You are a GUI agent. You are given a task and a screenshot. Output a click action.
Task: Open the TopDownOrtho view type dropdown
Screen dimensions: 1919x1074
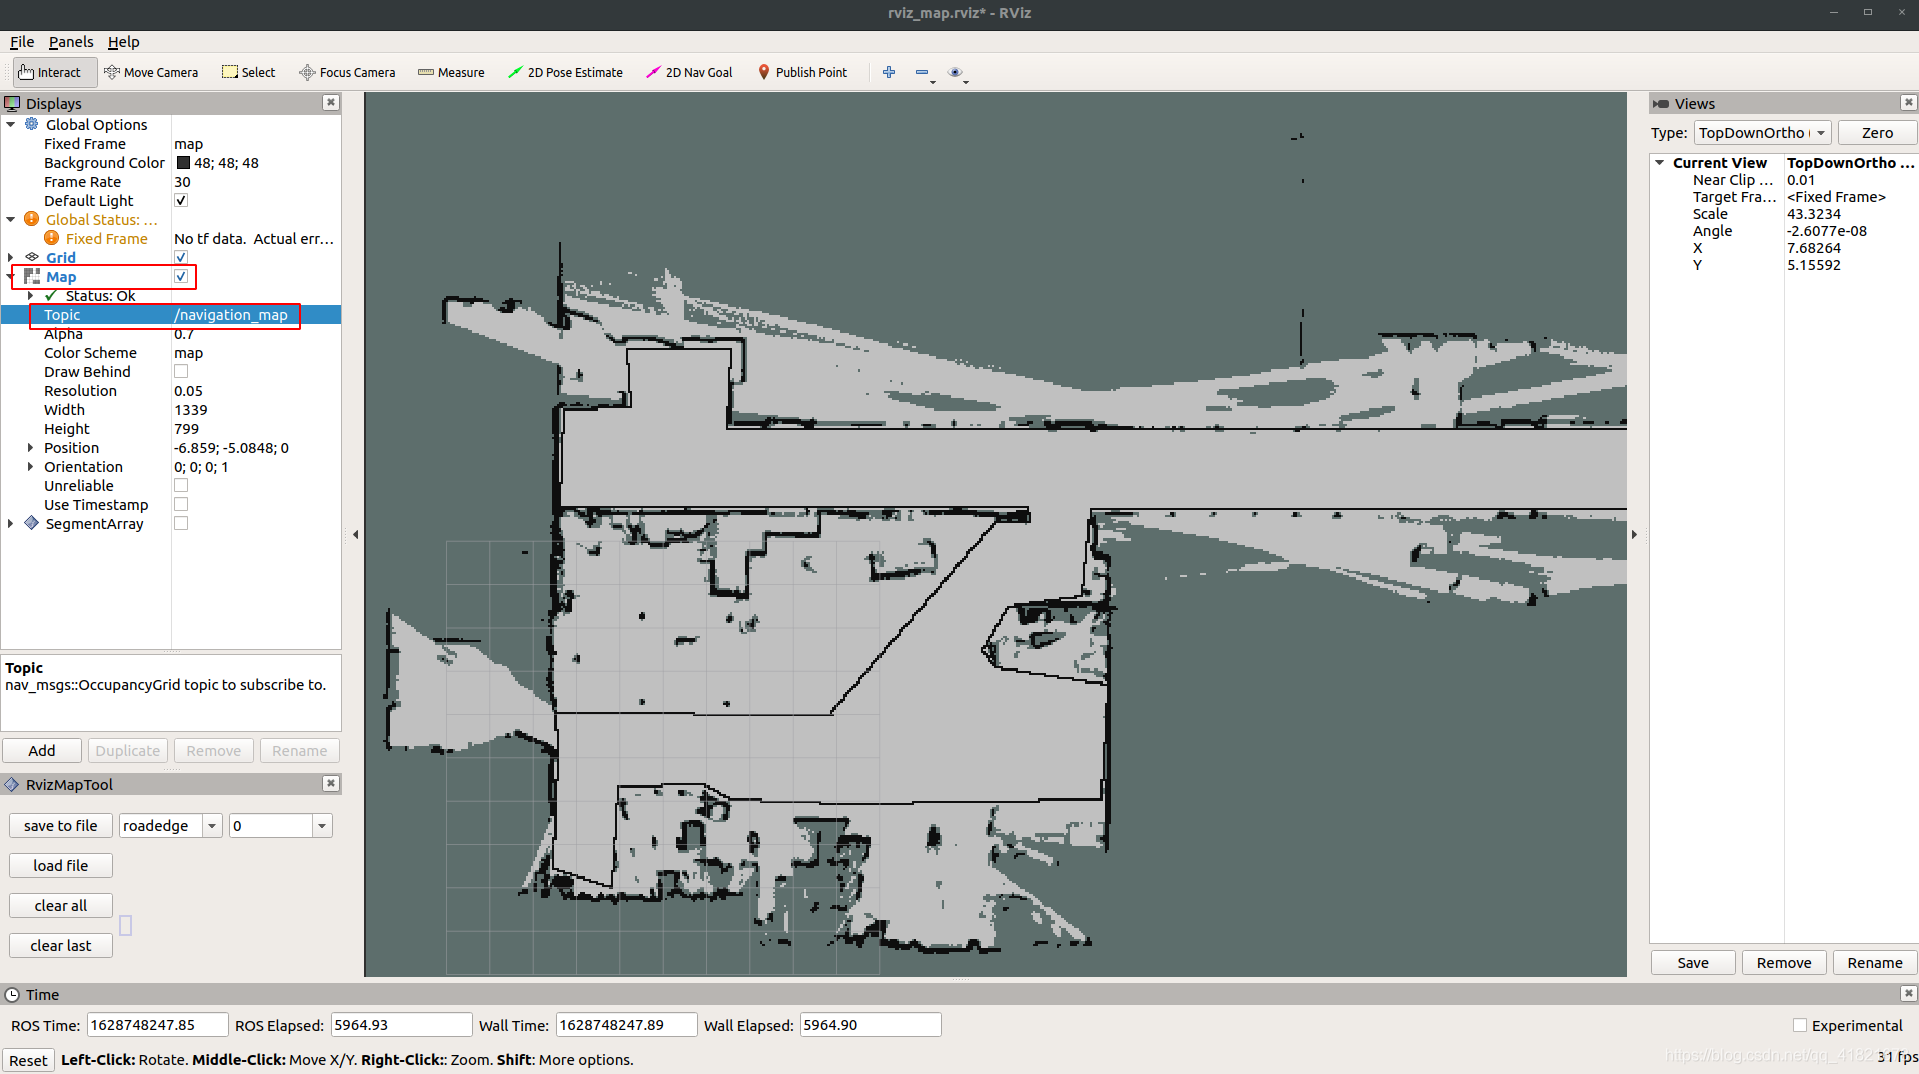click(x=1820, y=132)
